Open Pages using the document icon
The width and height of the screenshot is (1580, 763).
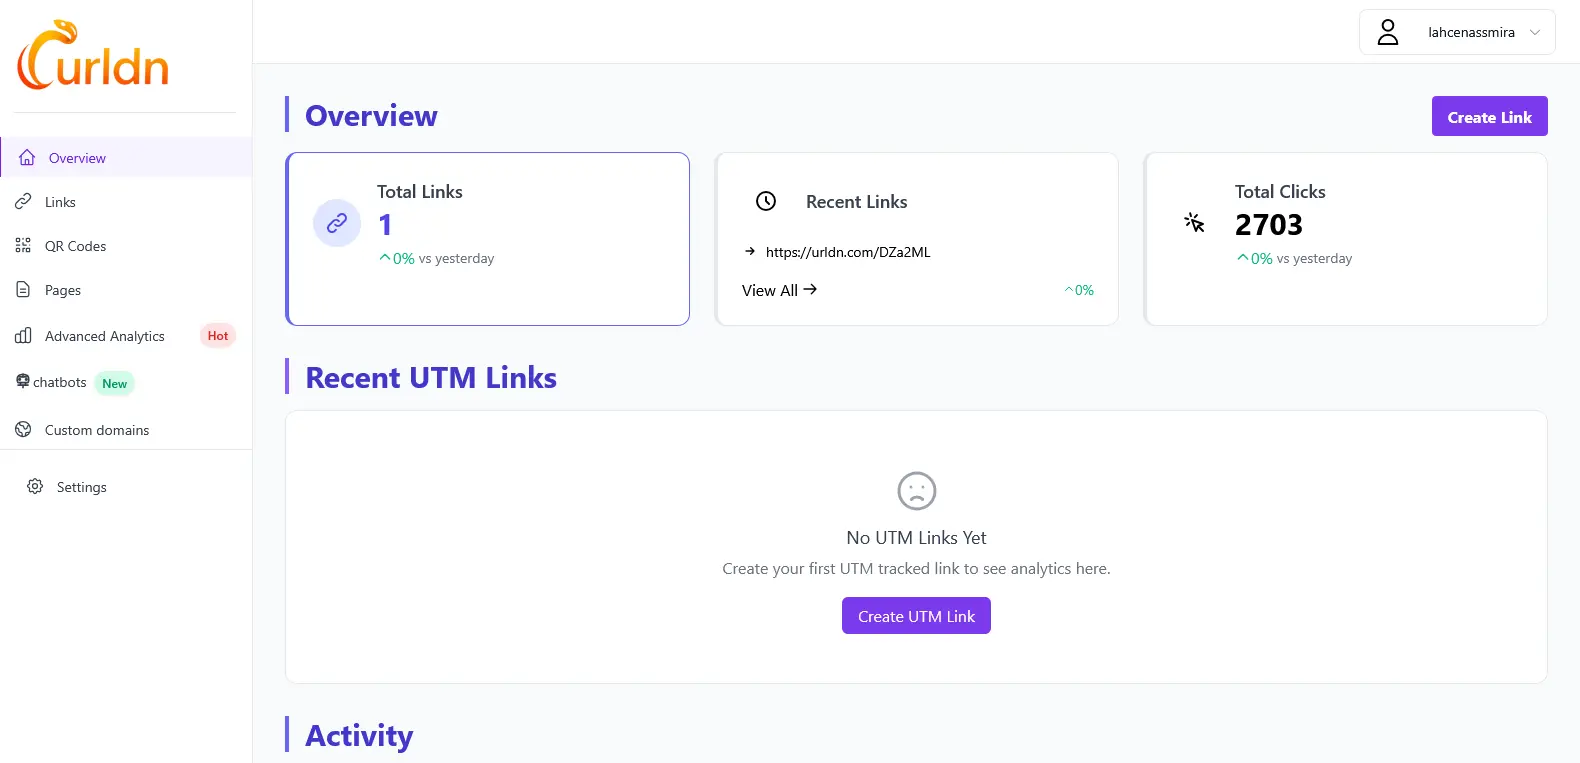22,289
